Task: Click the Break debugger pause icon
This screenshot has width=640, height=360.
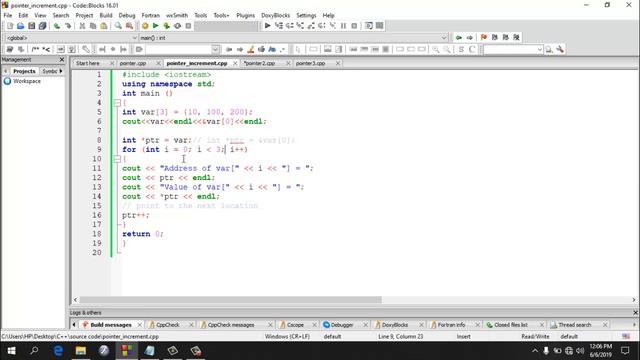Action: pyautogui.click(x=343, y=26)
